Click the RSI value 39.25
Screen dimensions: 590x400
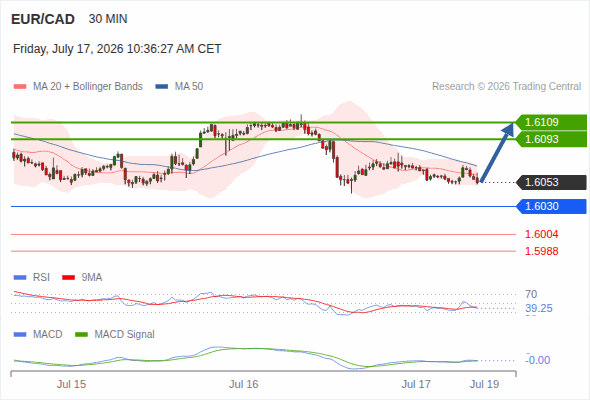pyautogui.click(x=539, y=309)
